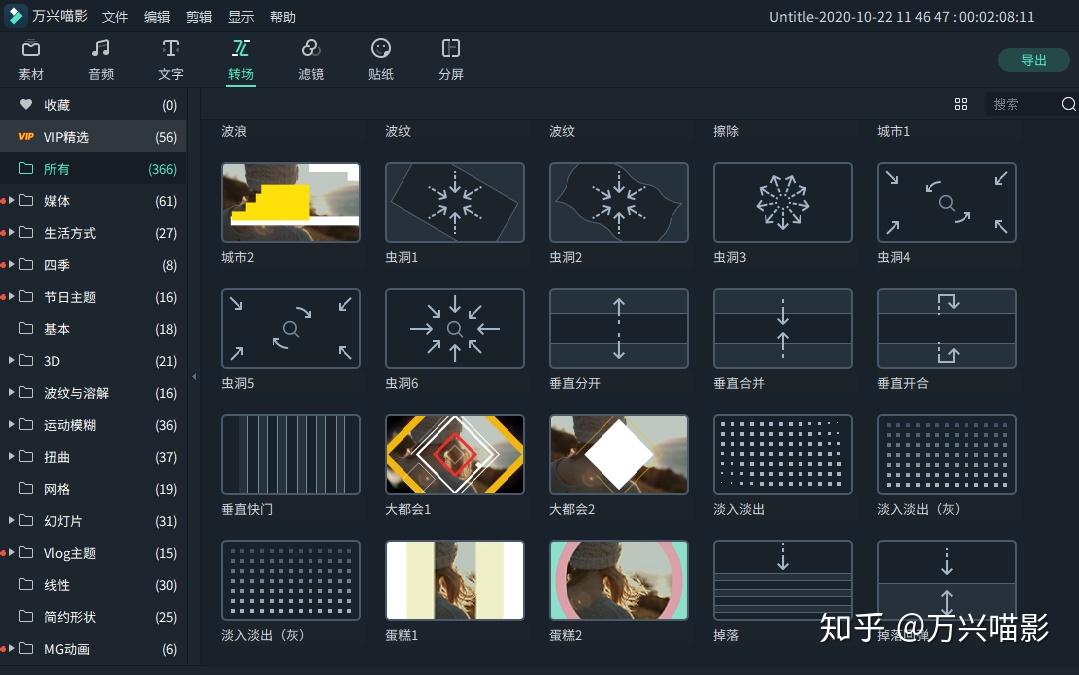Screen dimensions: 1079x675
Task: Click the 网格 (19) count text
Action: coord(166,489)
